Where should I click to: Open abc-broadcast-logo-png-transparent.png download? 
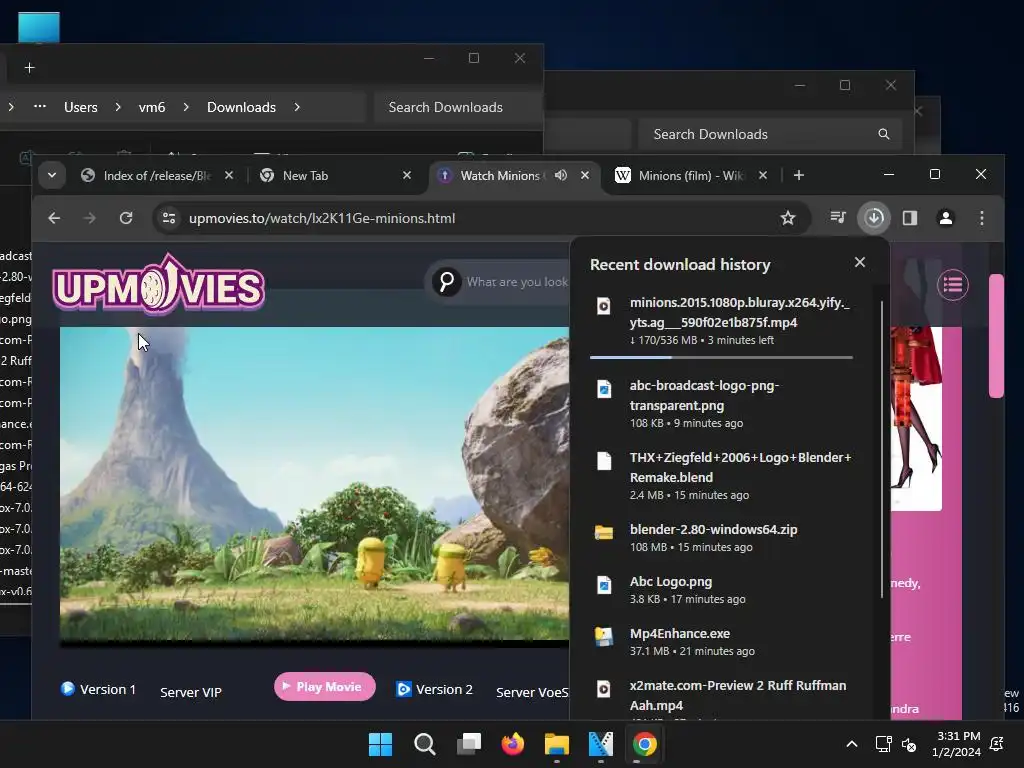point(721,403)
